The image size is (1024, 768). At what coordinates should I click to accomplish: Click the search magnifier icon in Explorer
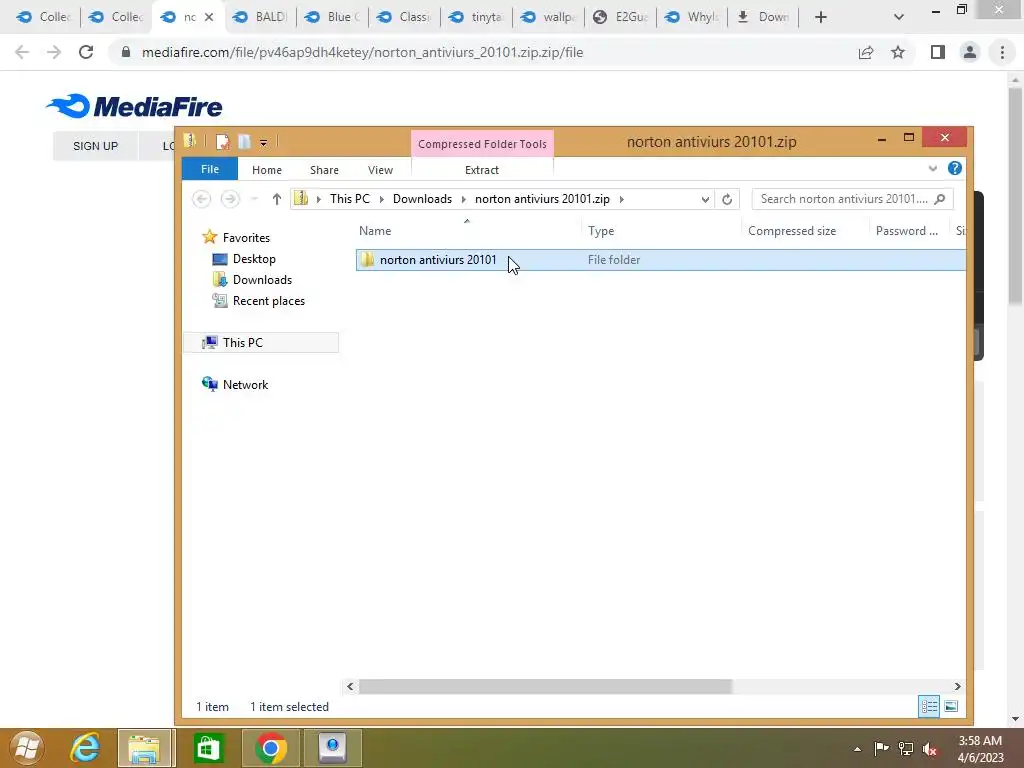pyautogui.click(x=940, y=199)
